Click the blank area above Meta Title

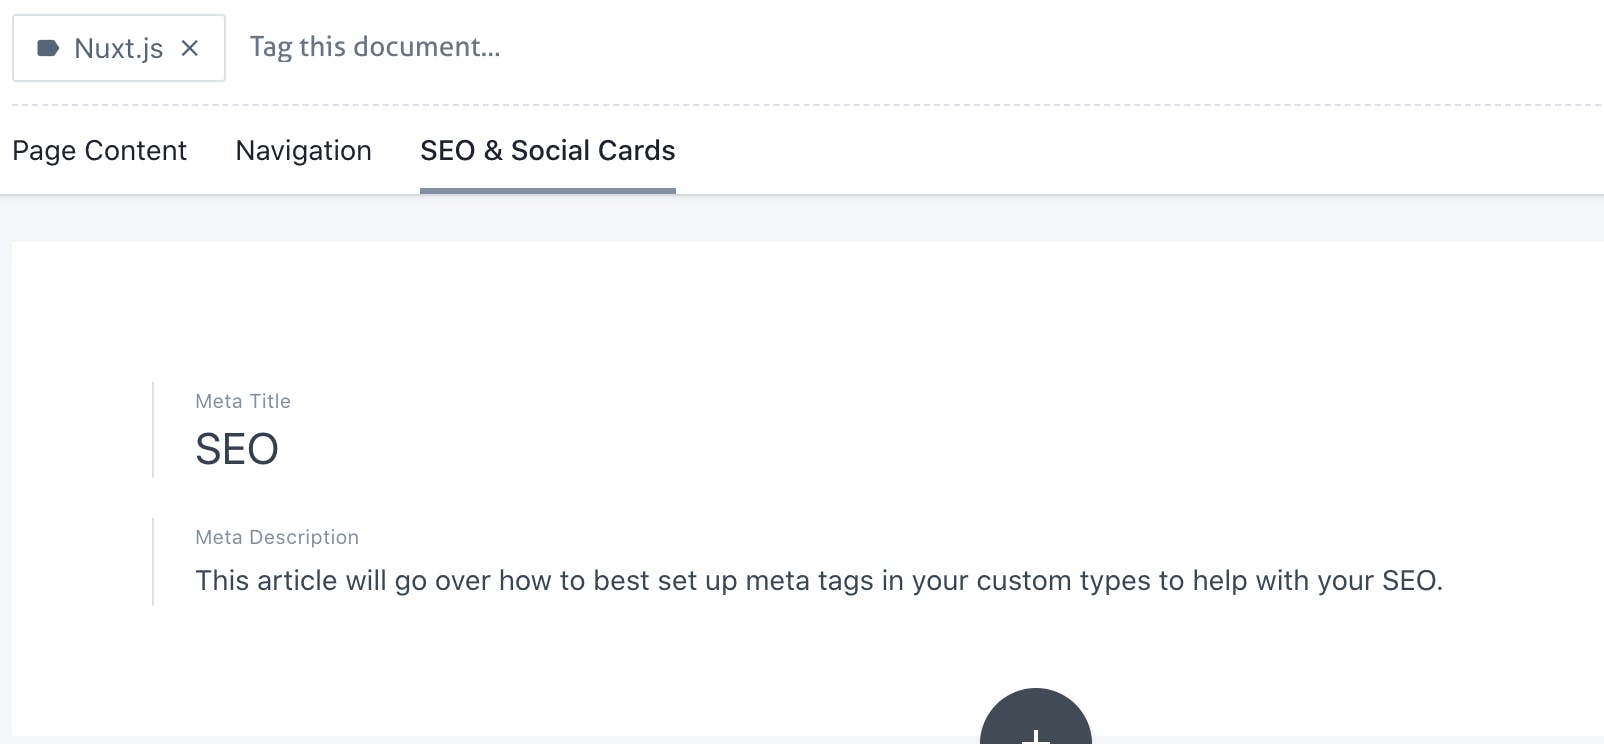800,310
